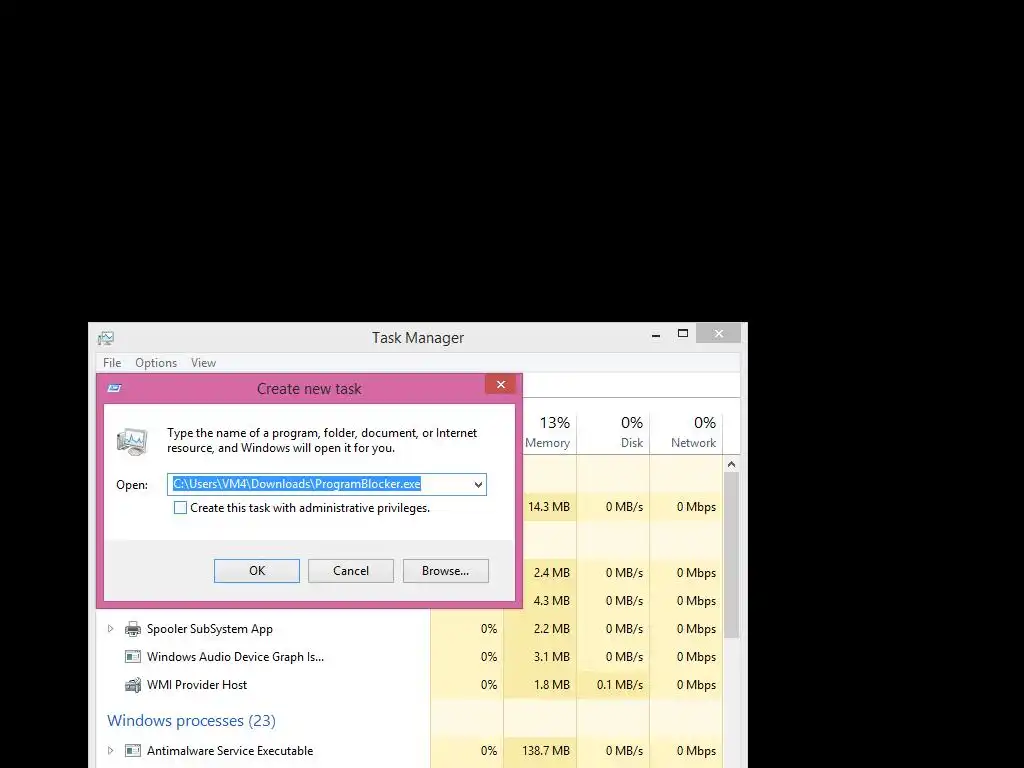Click the Windows processes (23) group heading
The width and height of the screenshot is (1024, 768).
[191, 720]
